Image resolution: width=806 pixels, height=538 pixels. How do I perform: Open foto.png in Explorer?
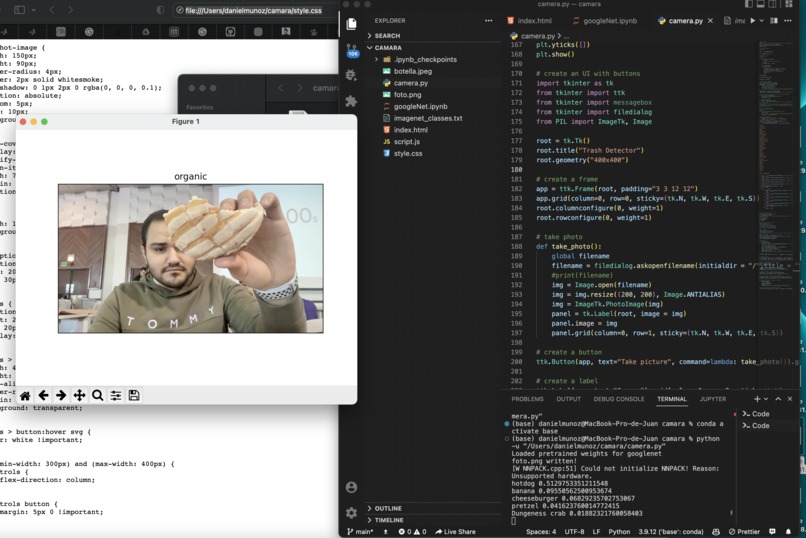433,95
